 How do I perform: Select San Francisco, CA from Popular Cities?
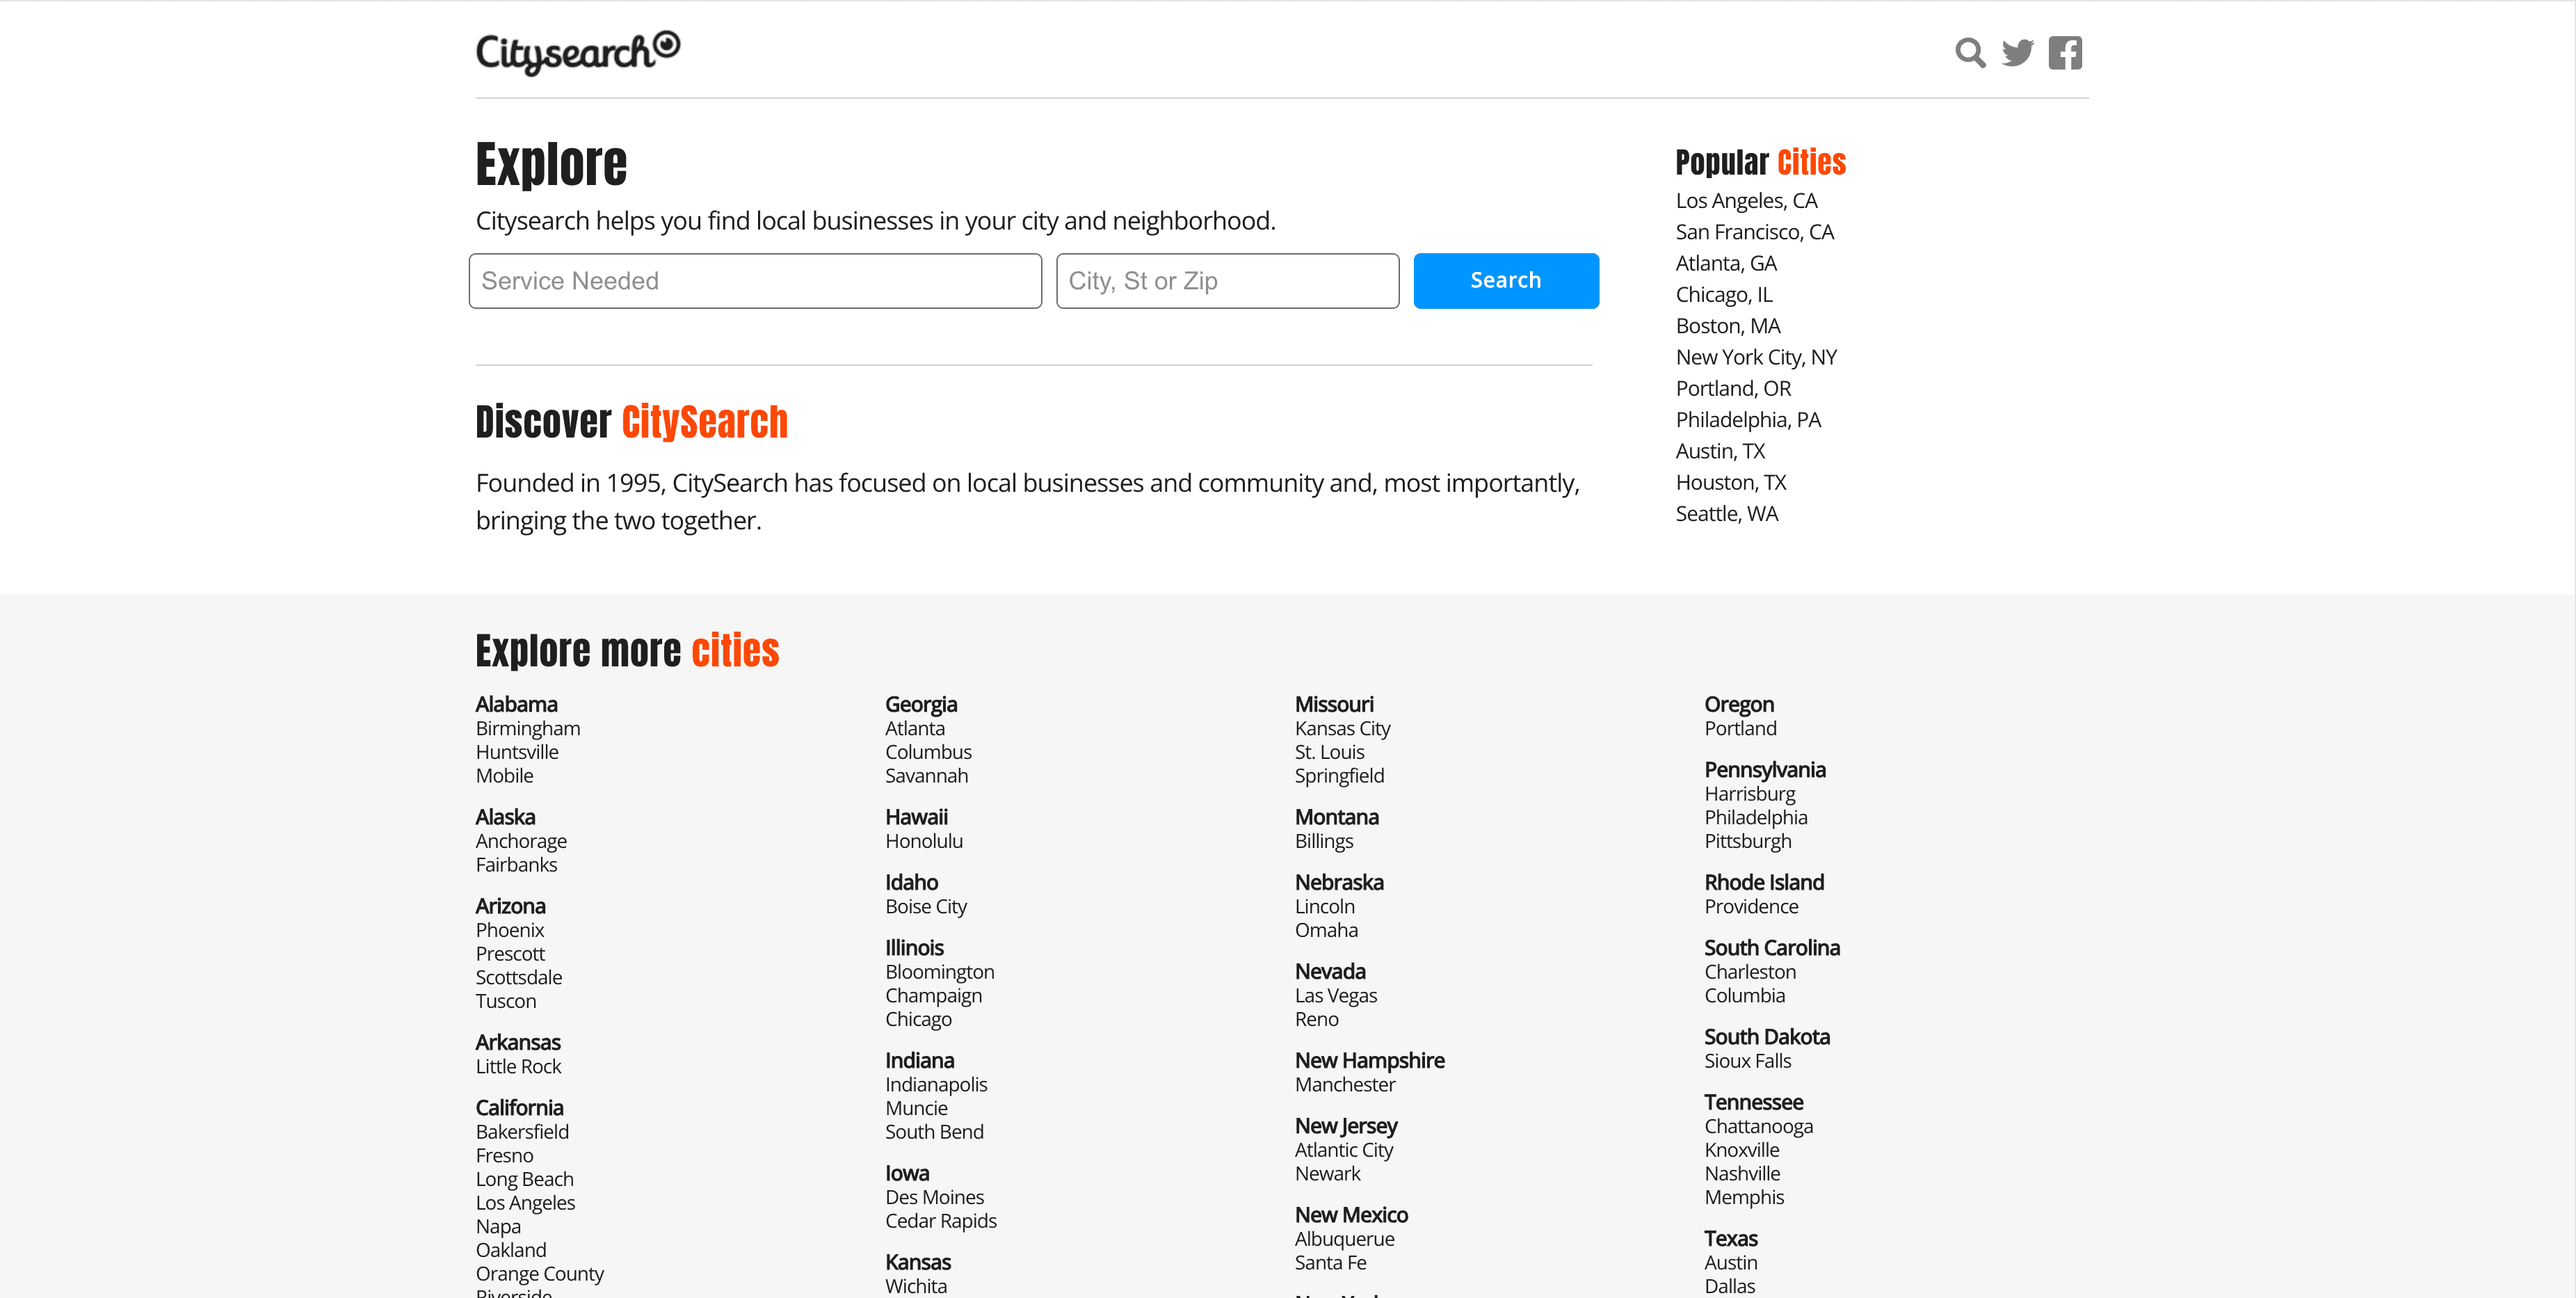(1754, 232)
